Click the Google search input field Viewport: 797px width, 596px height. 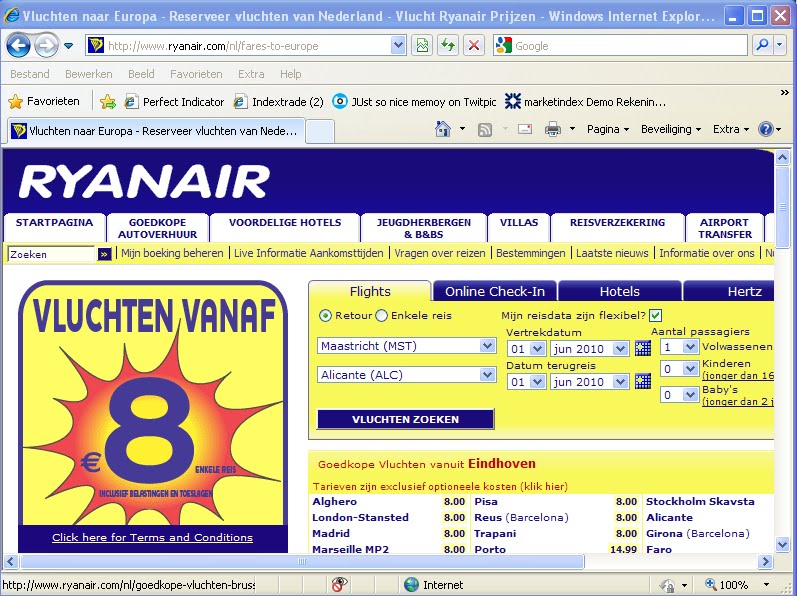tap(630, 46)
